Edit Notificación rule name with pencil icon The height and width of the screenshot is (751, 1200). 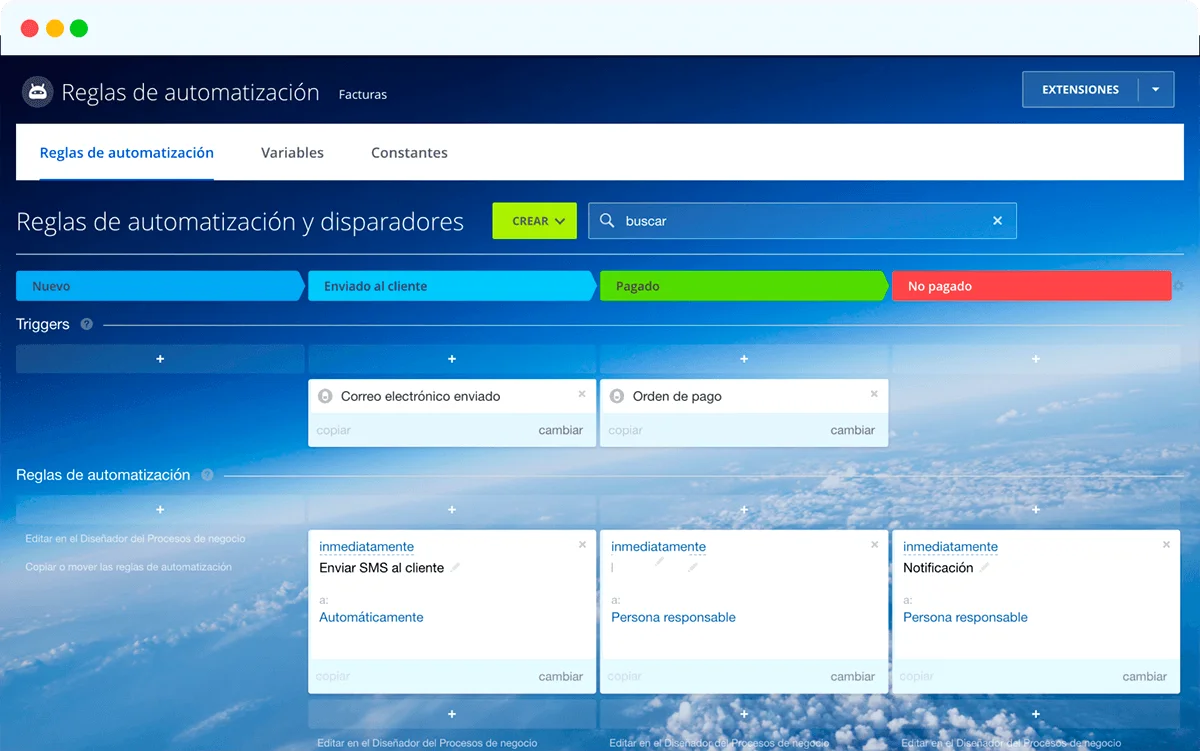coord(984,568)
